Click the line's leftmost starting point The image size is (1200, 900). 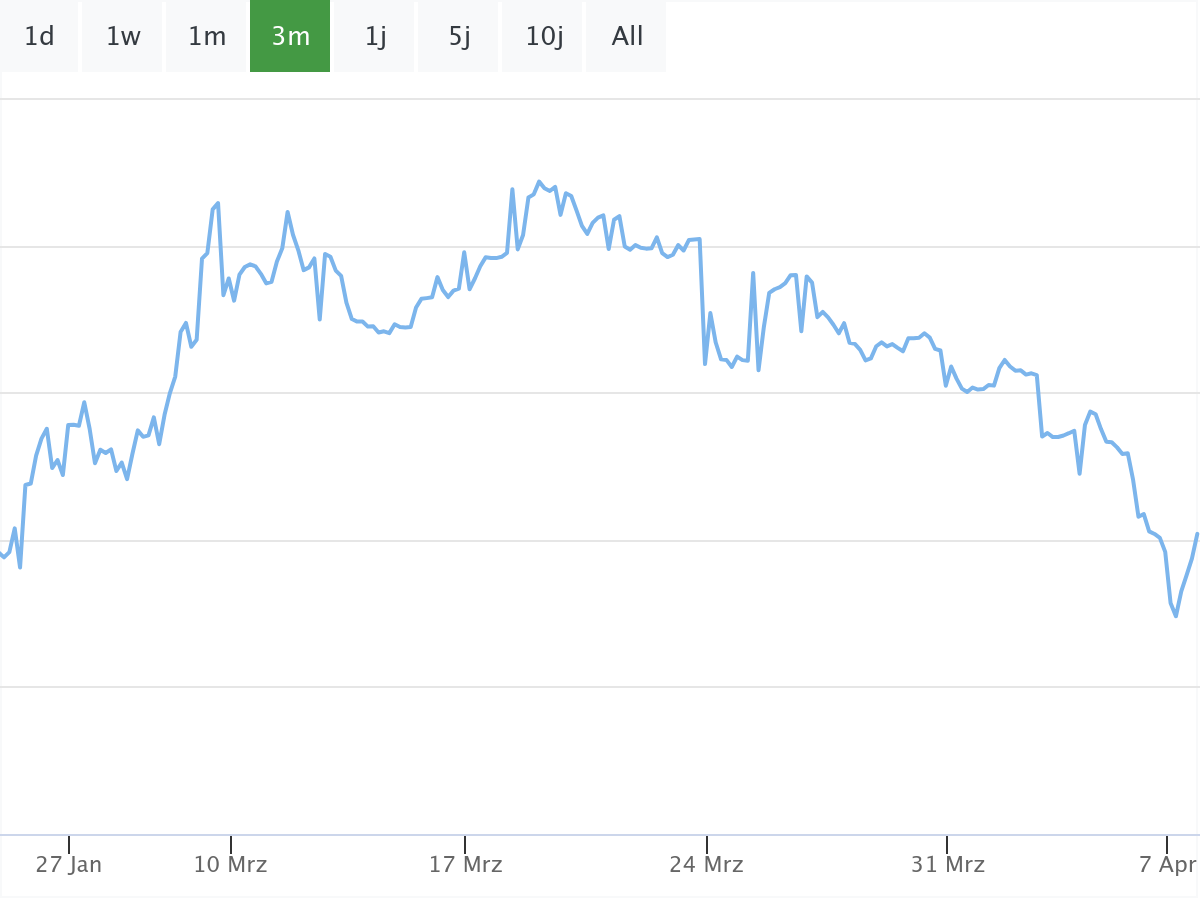tap(2, 553)
